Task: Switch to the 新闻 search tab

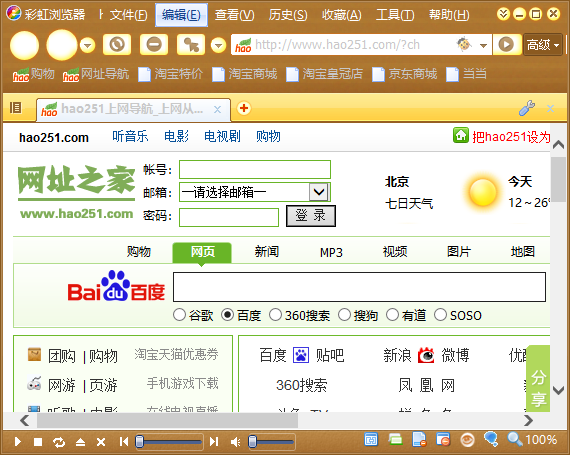Action: (266, 251)
